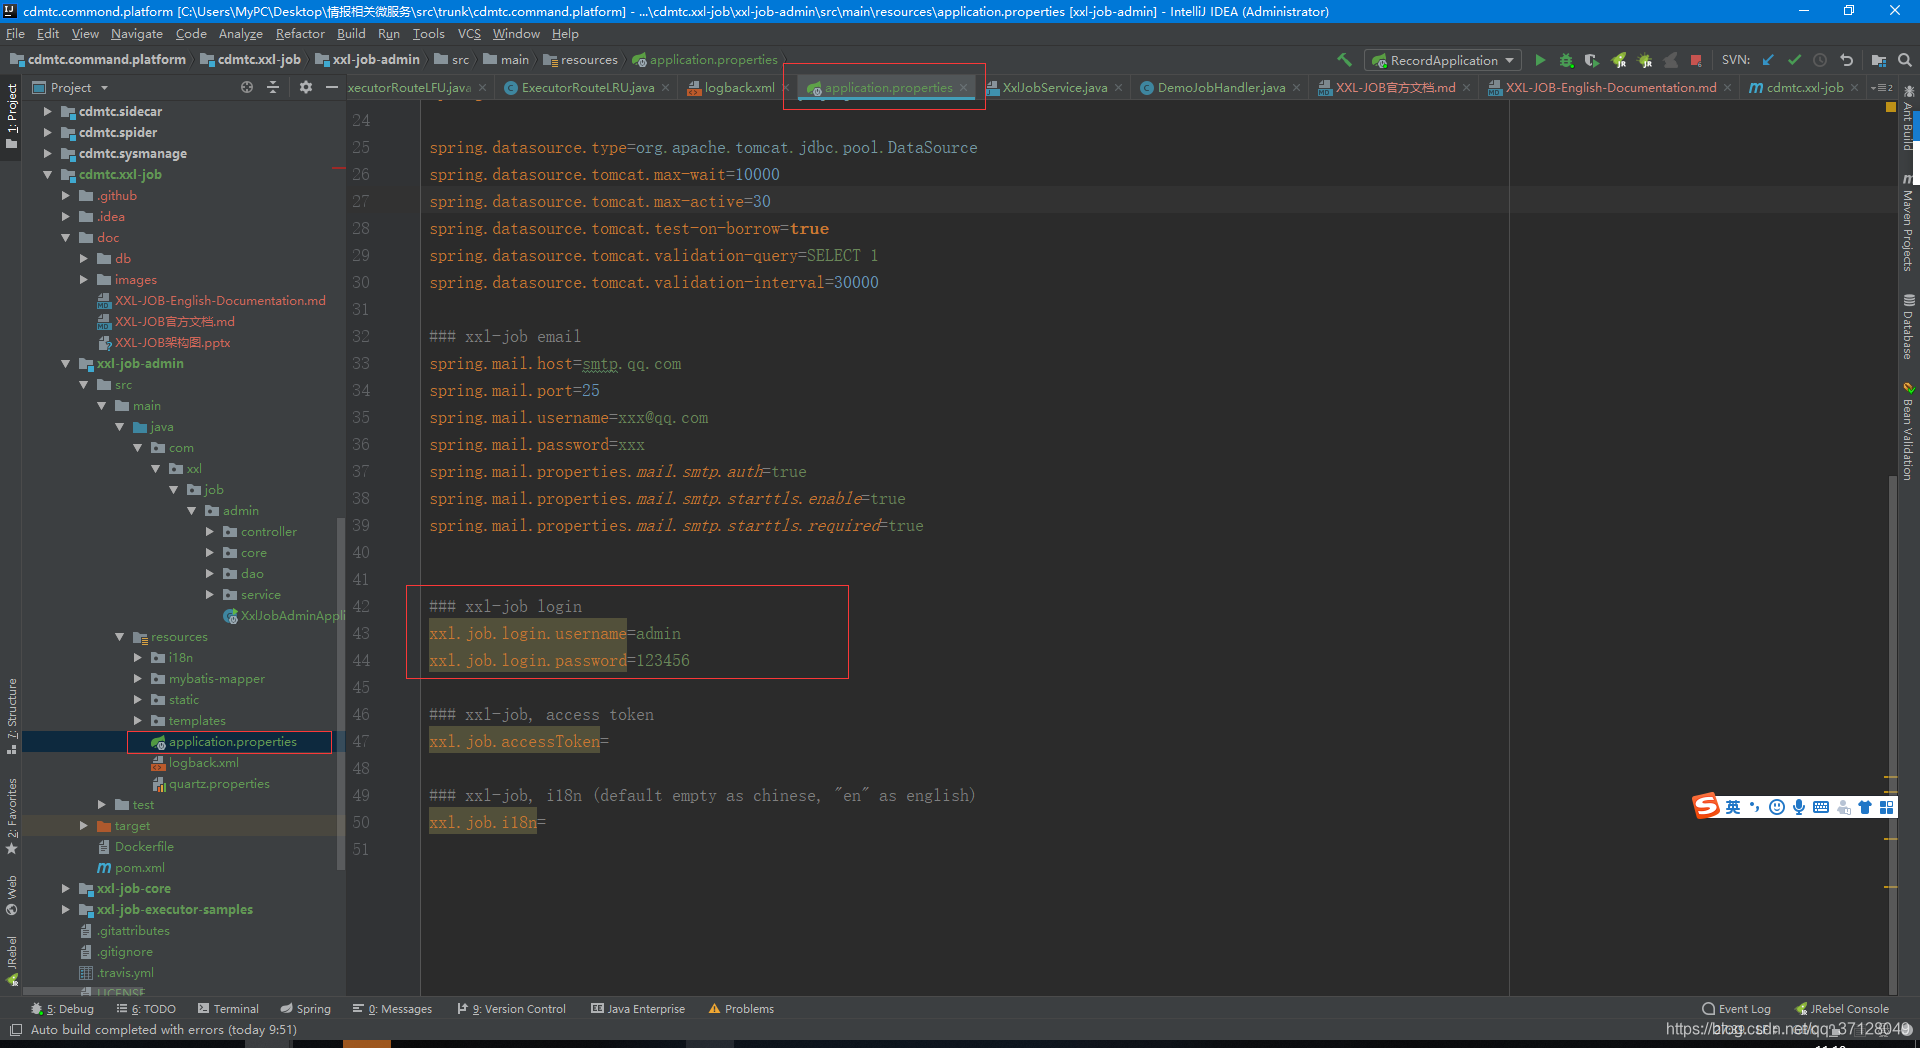Open the Version Control tool window
The height and width of the screenshot is (1048, 1920).
click(511, 1009)
